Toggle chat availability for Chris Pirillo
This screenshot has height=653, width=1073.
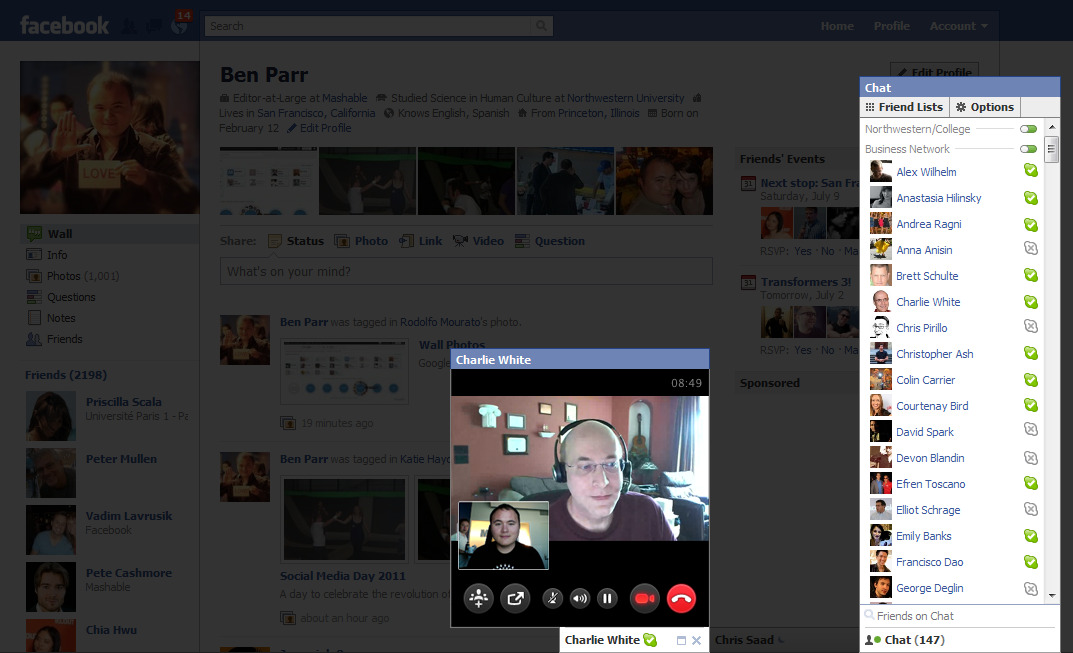point(1030,327)
